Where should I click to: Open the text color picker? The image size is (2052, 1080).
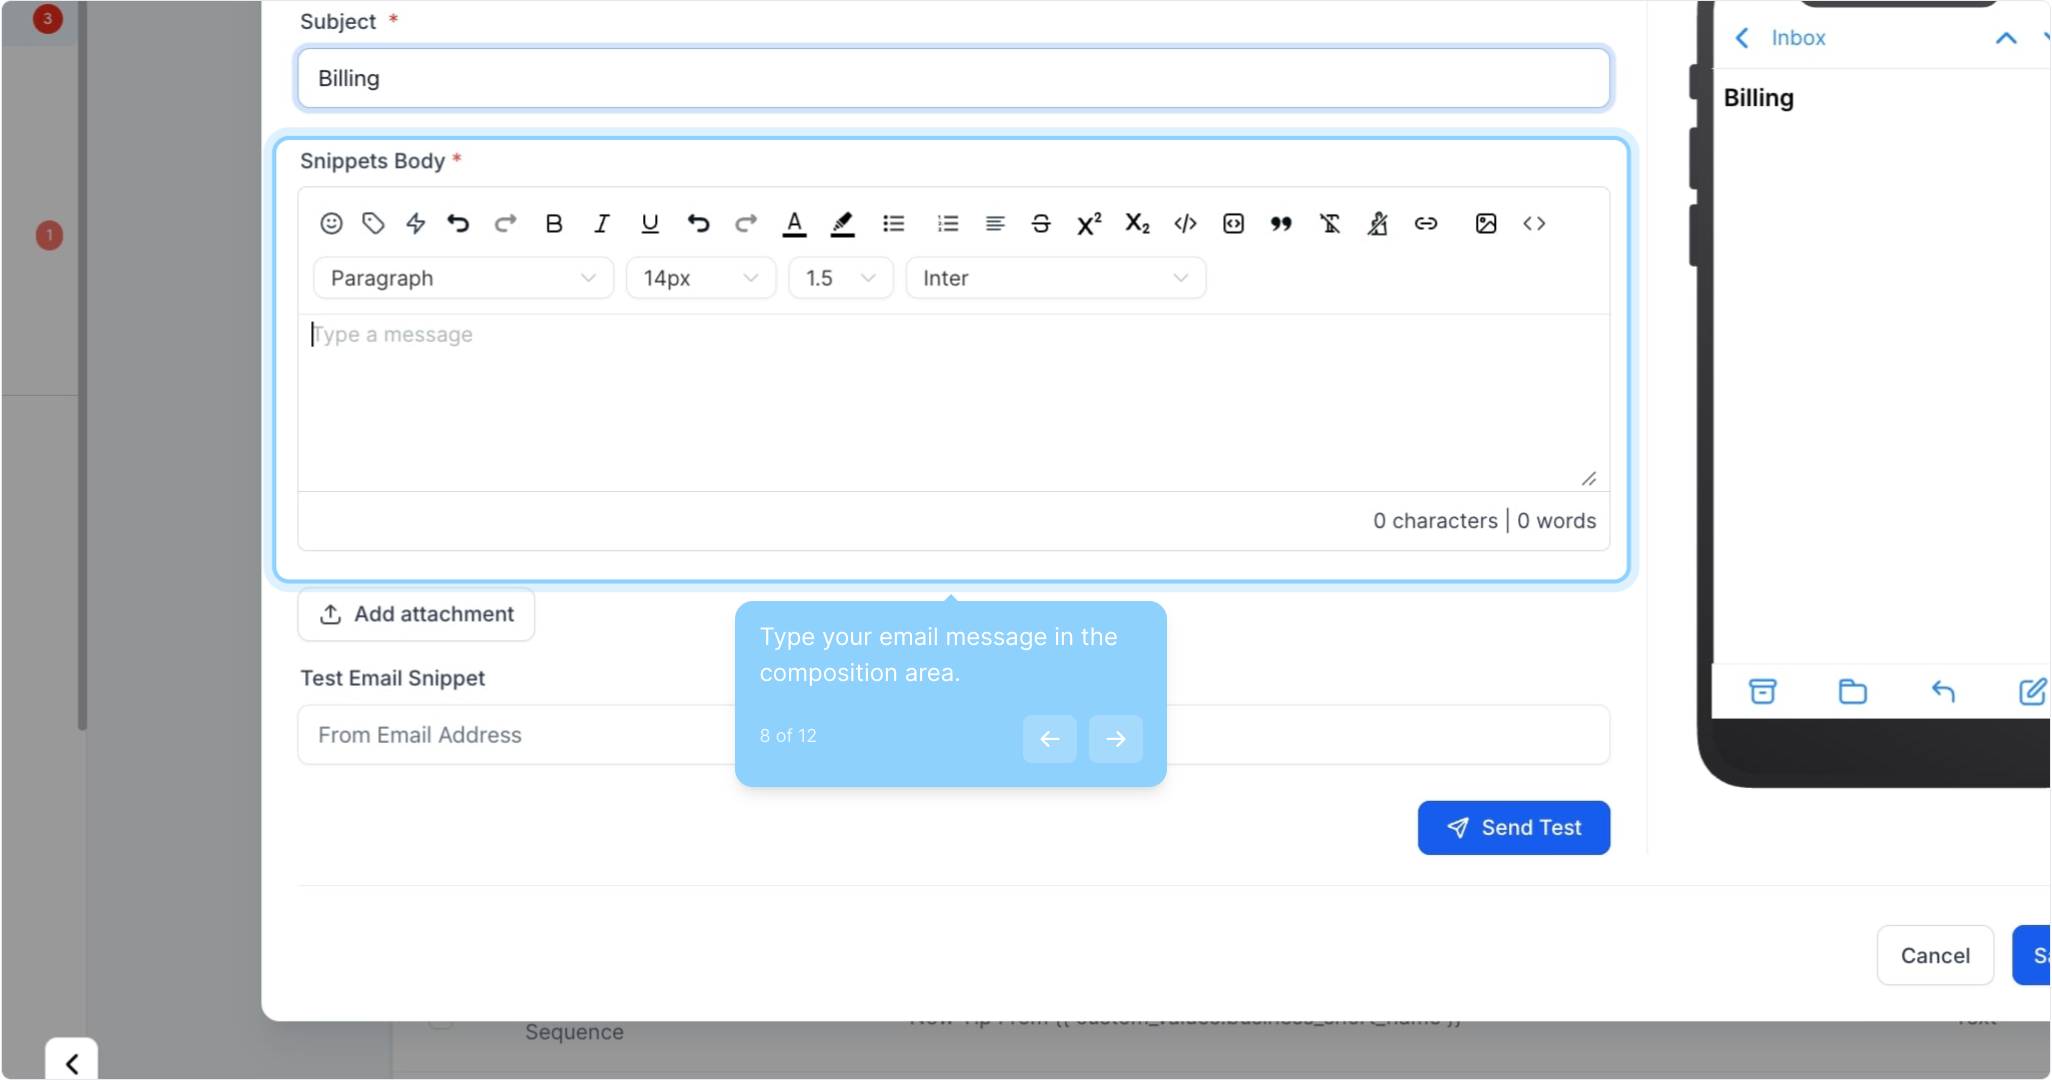tap(794, 223)
